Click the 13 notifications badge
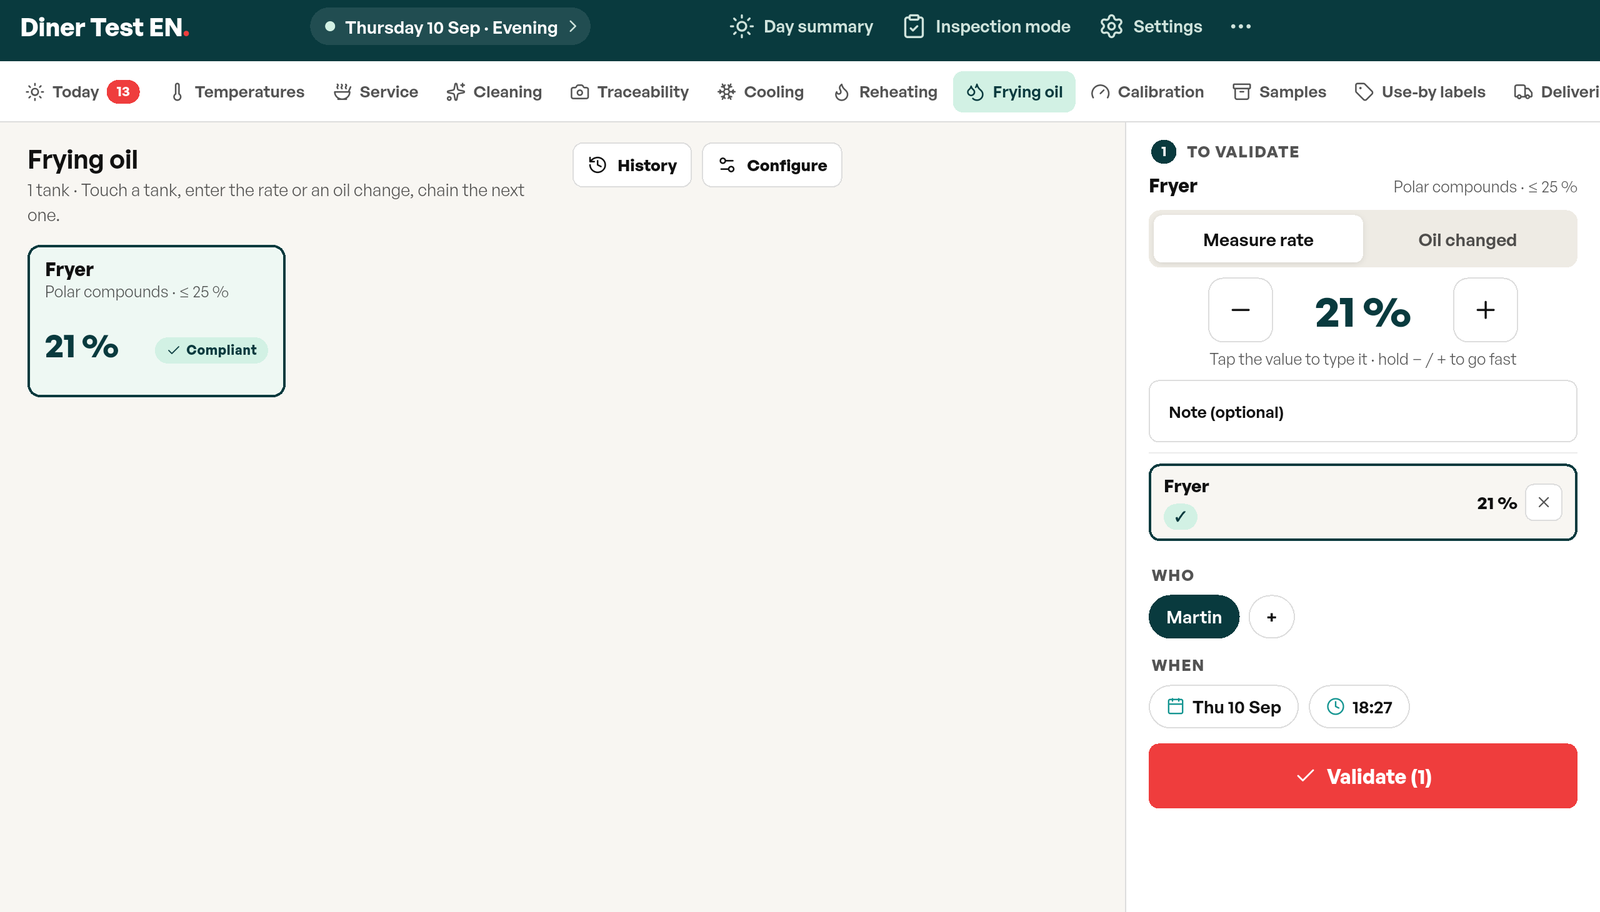This screenshot has height=912, width=1600. [123, 92]
